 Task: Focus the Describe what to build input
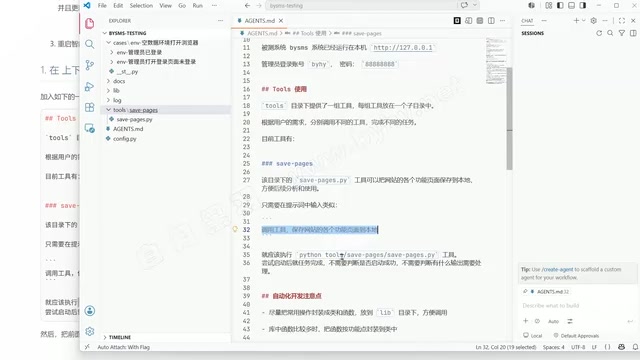[x=576, y=305]
